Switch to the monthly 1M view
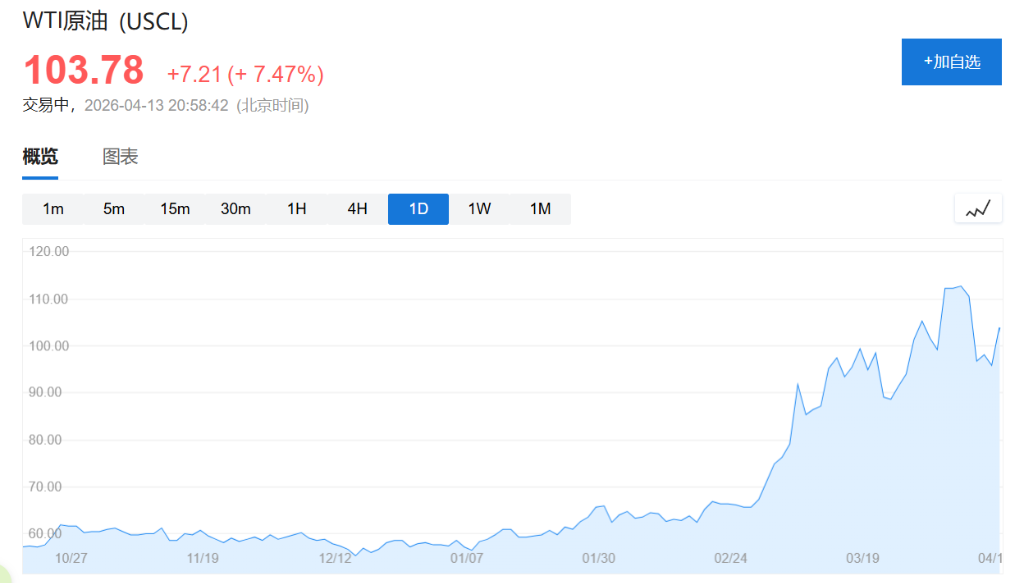Image resolution: width=1024 pixels, height=583 pixels. pyautogui.click(x=540, y=209)
